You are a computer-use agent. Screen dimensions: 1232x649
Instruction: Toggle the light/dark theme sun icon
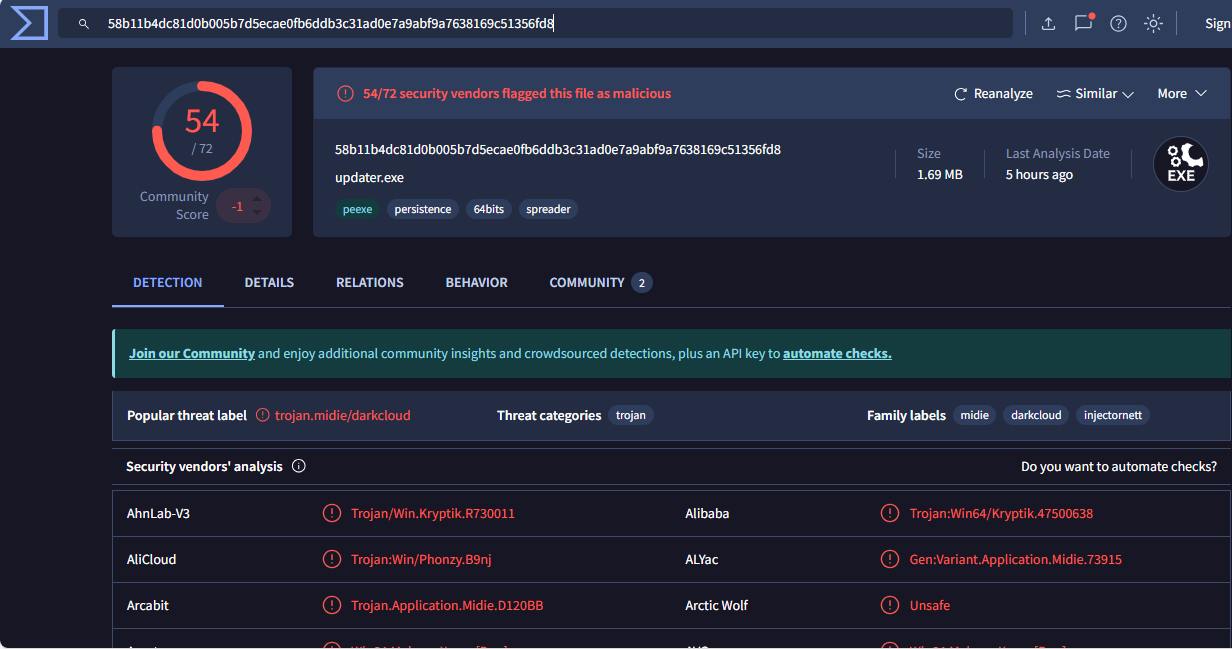tap(1153, 24)
